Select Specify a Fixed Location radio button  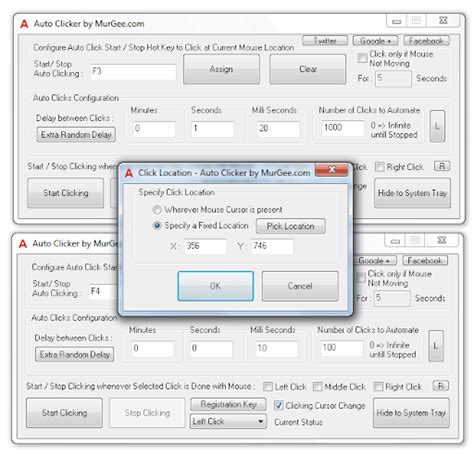(x=157, y=226)
